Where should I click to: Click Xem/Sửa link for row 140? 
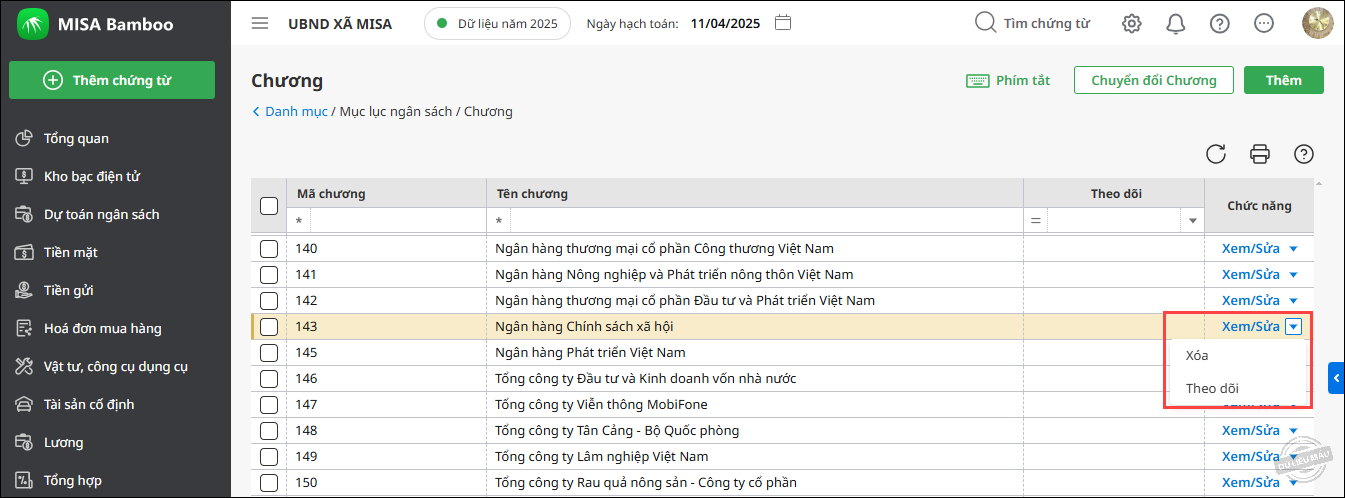(1251, 248)
